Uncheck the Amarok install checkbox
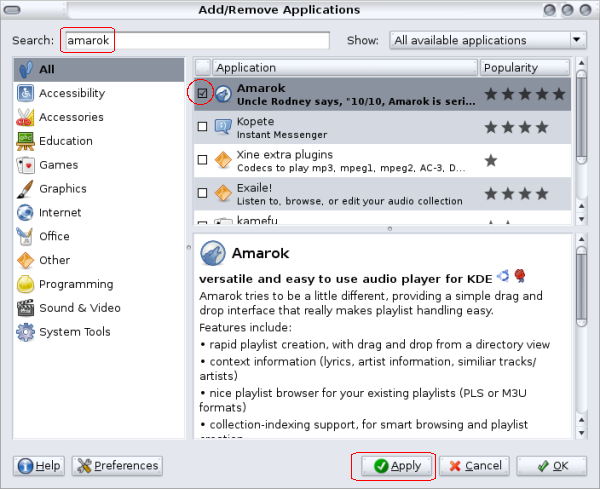The image size is (600, 489). pyautogui.click(x=202, y=93)
